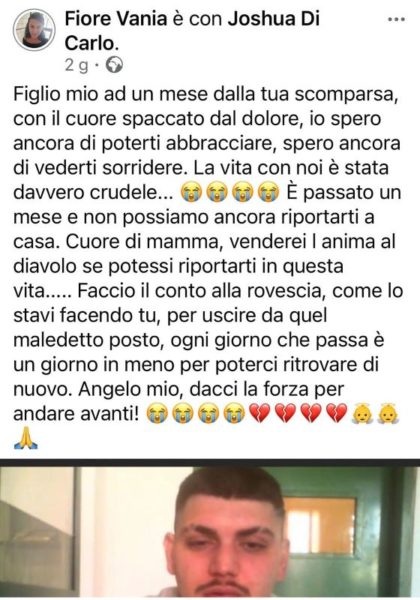Click the final baby angel emoji
The width and height of the screenshot is (420, 600).
coord(388,414)
